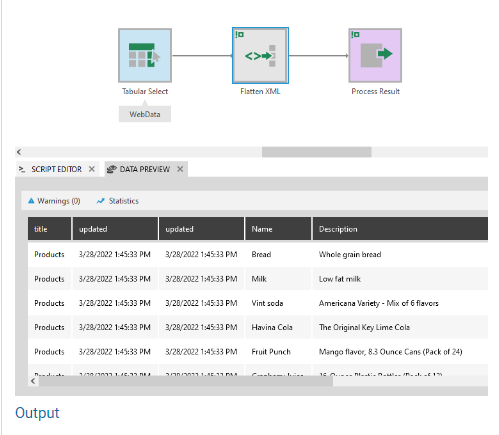This screenshot has height=435, width=499.
Task: Click the status indicator on Process Result node
Action: [x=355, y=34]
